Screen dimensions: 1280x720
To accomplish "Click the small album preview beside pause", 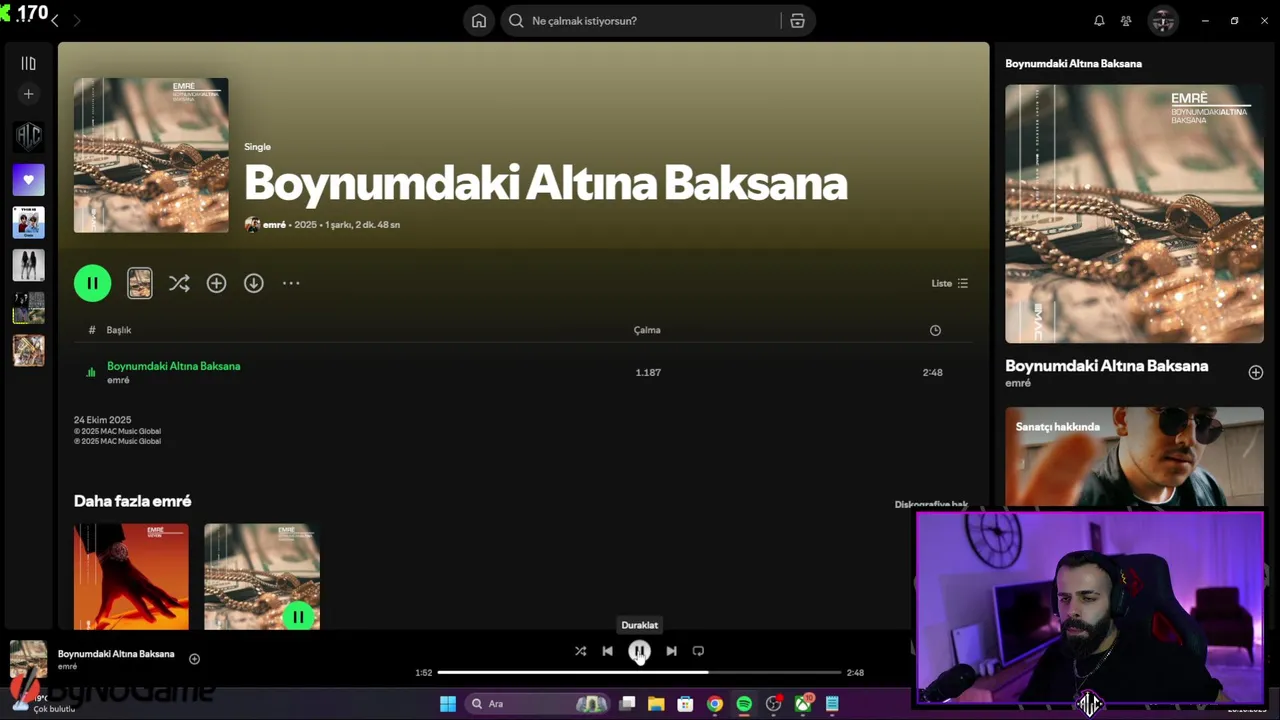I will (x=140, y=283).
